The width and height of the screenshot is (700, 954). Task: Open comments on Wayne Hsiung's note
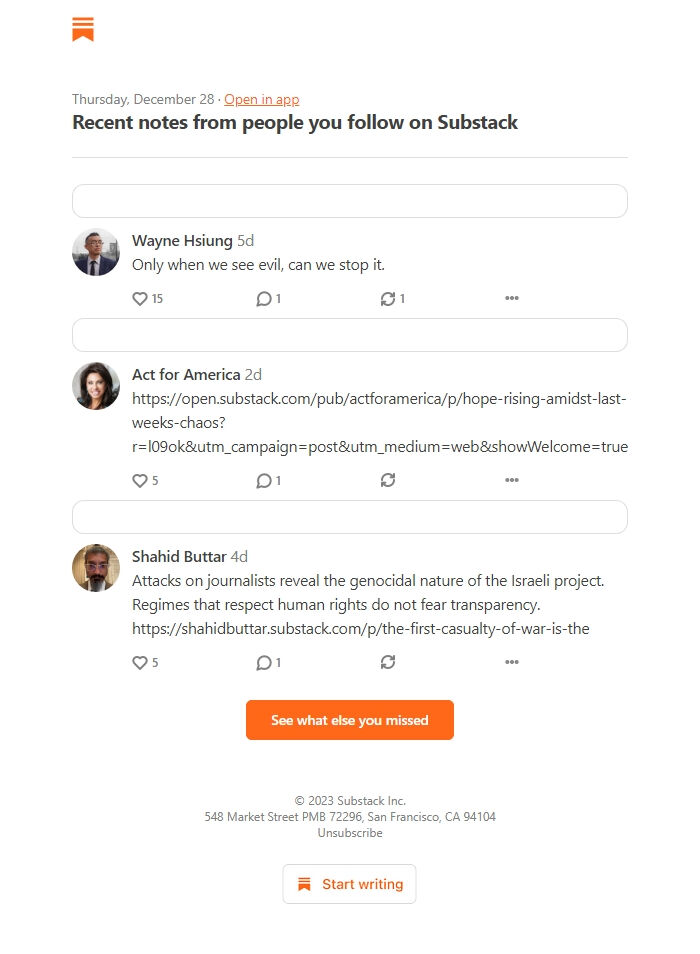click(262, 298)
